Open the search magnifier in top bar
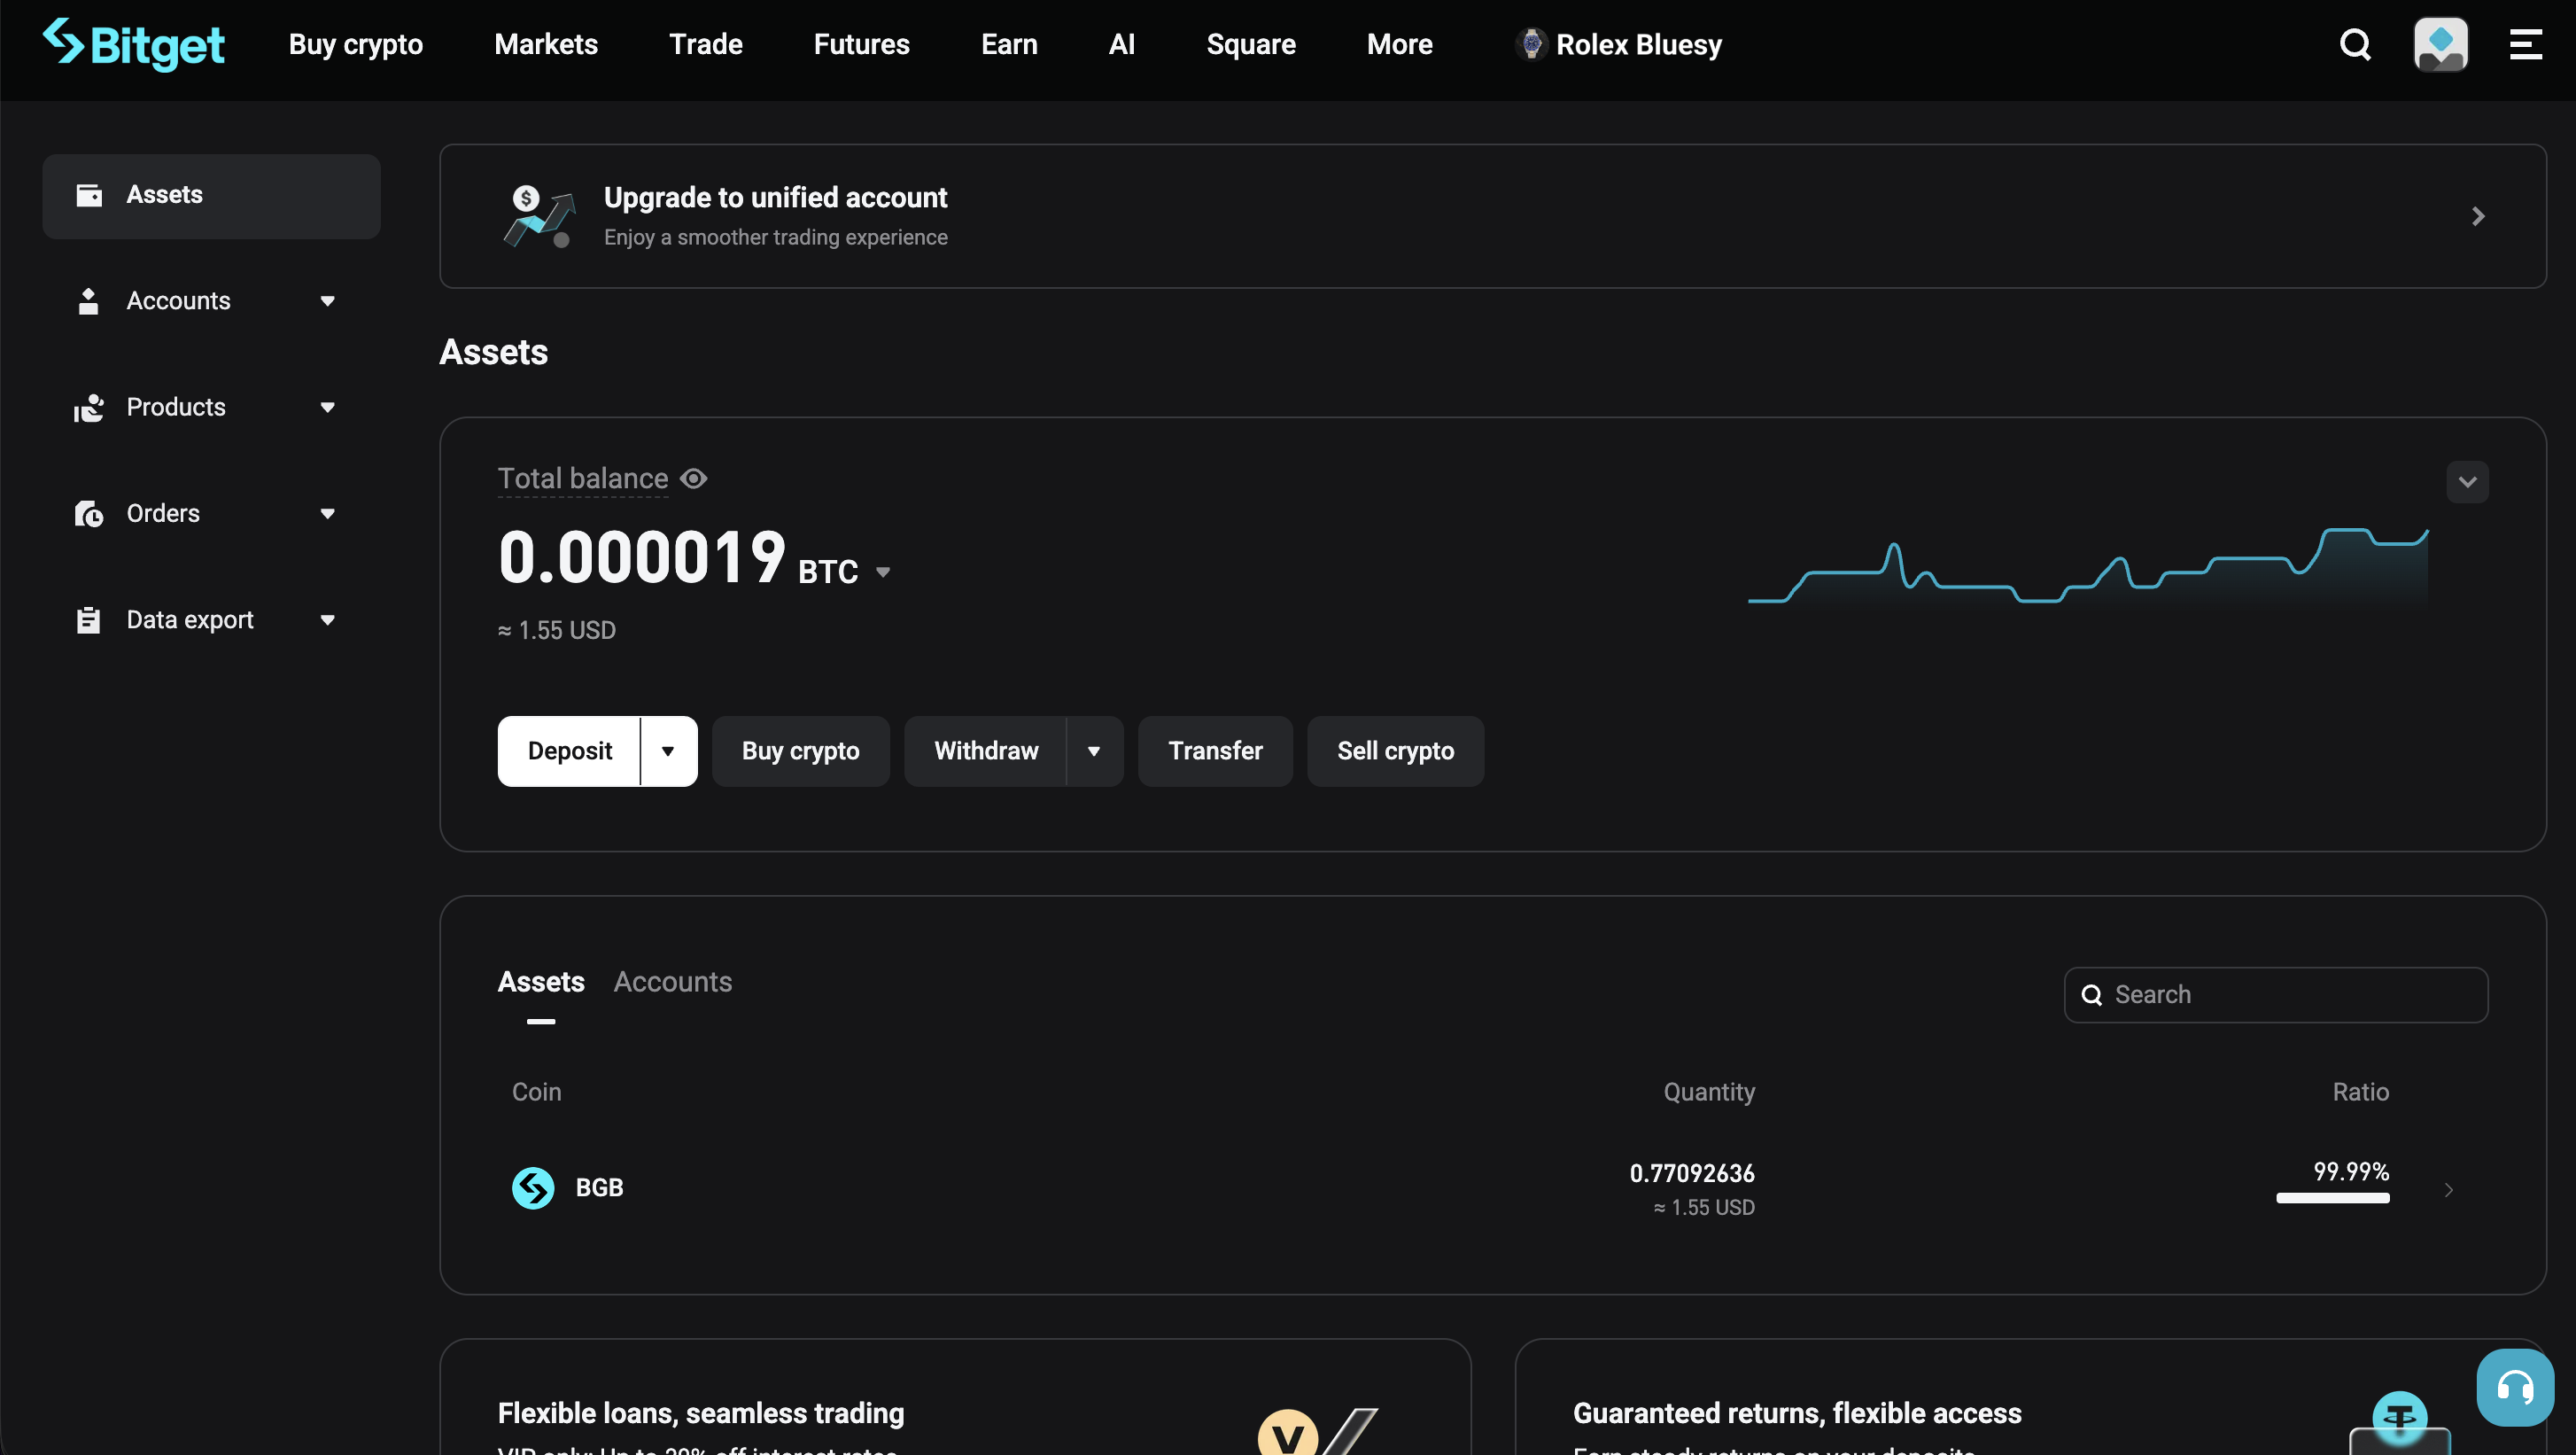Viewport: 2576px width, 1455px height. coord(2355,44)
